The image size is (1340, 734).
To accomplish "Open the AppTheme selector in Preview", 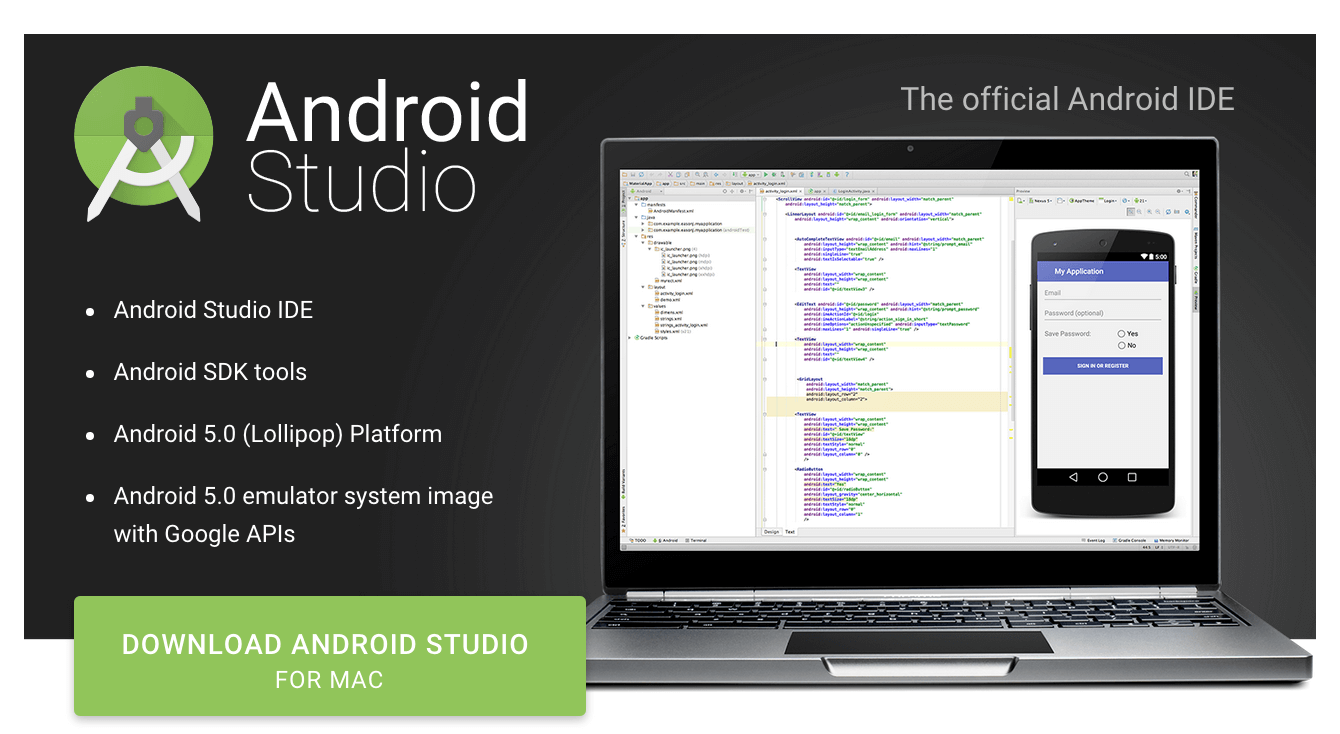I will [x=1082, y=201].
